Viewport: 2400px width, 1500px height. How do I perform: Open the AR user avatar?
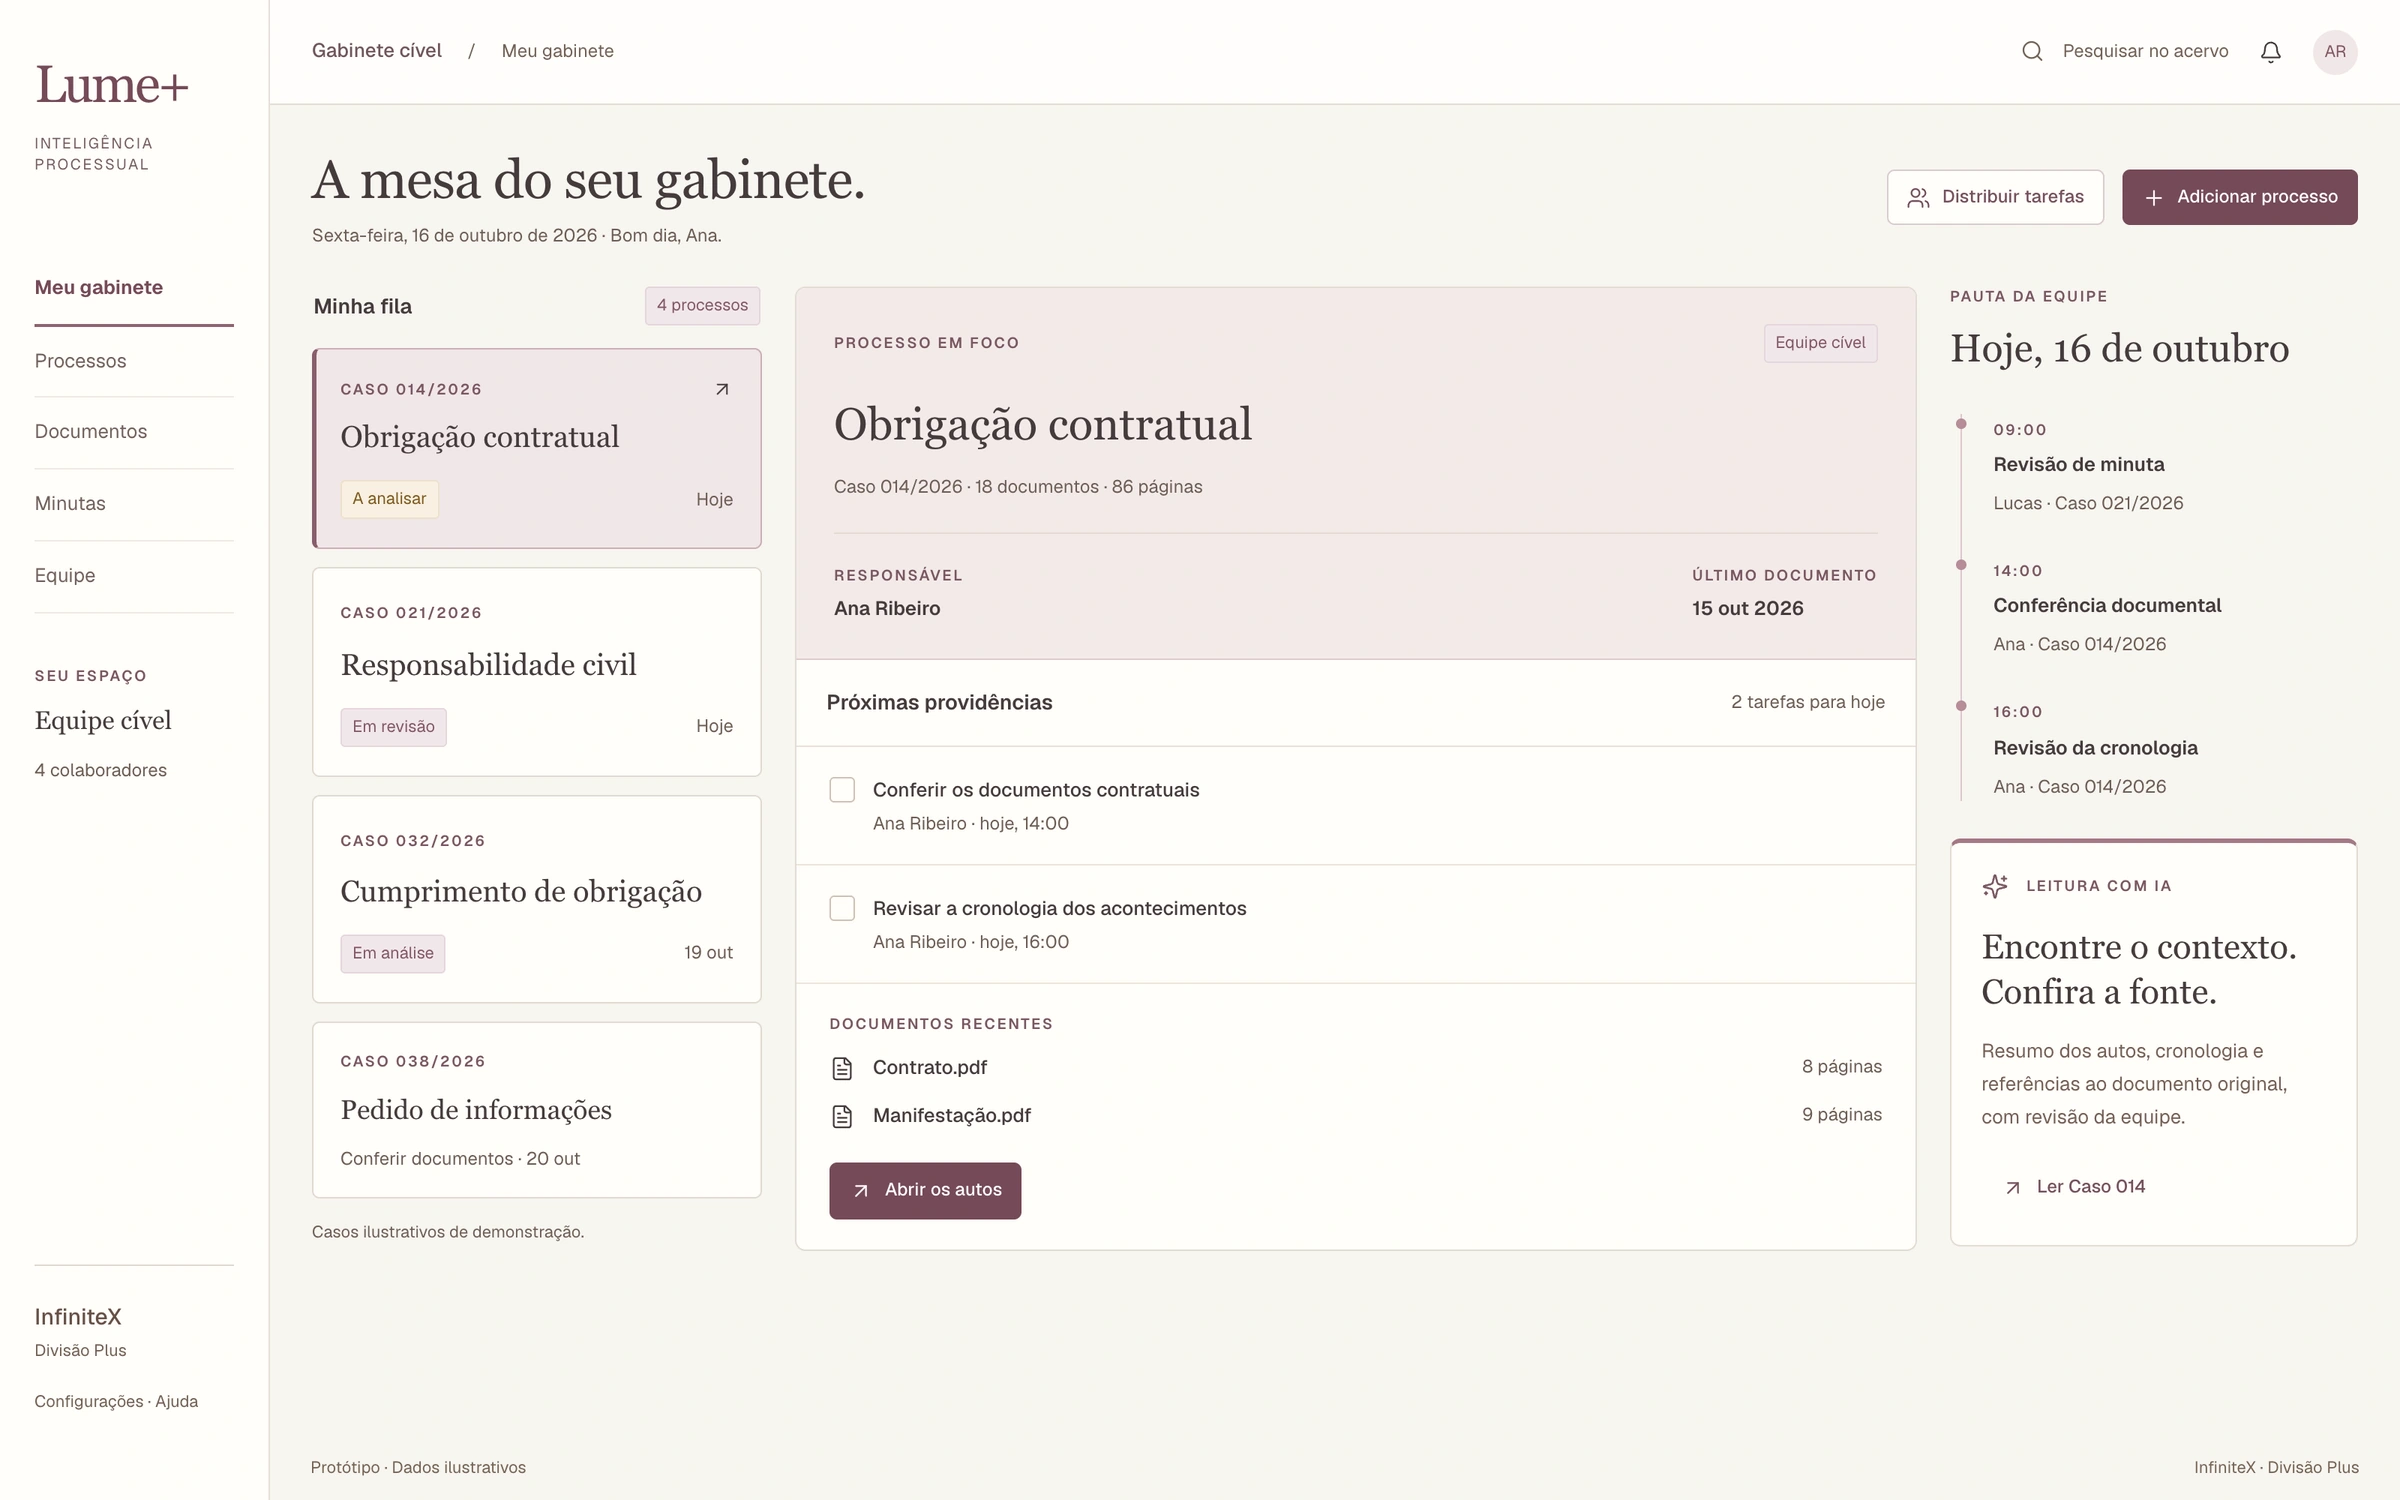click(x=2334, y=52)
